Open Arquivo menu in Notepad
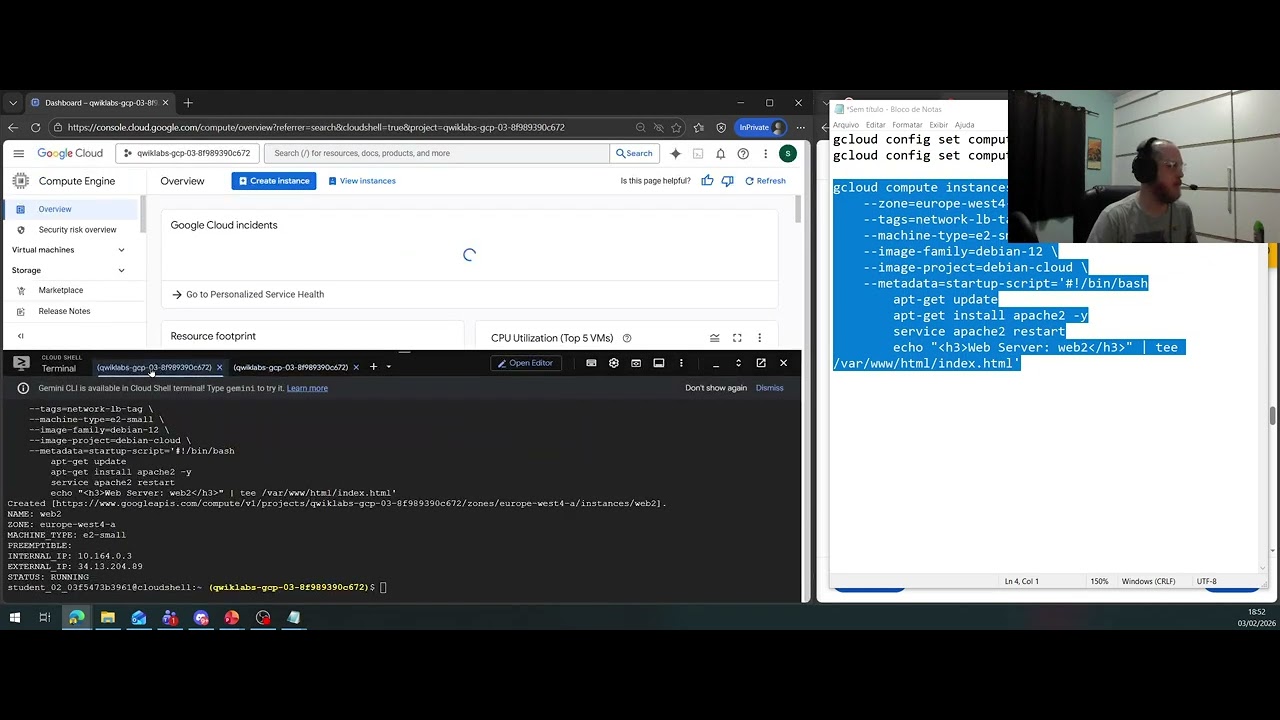1280x720 pixels. (x=846, y=125)
